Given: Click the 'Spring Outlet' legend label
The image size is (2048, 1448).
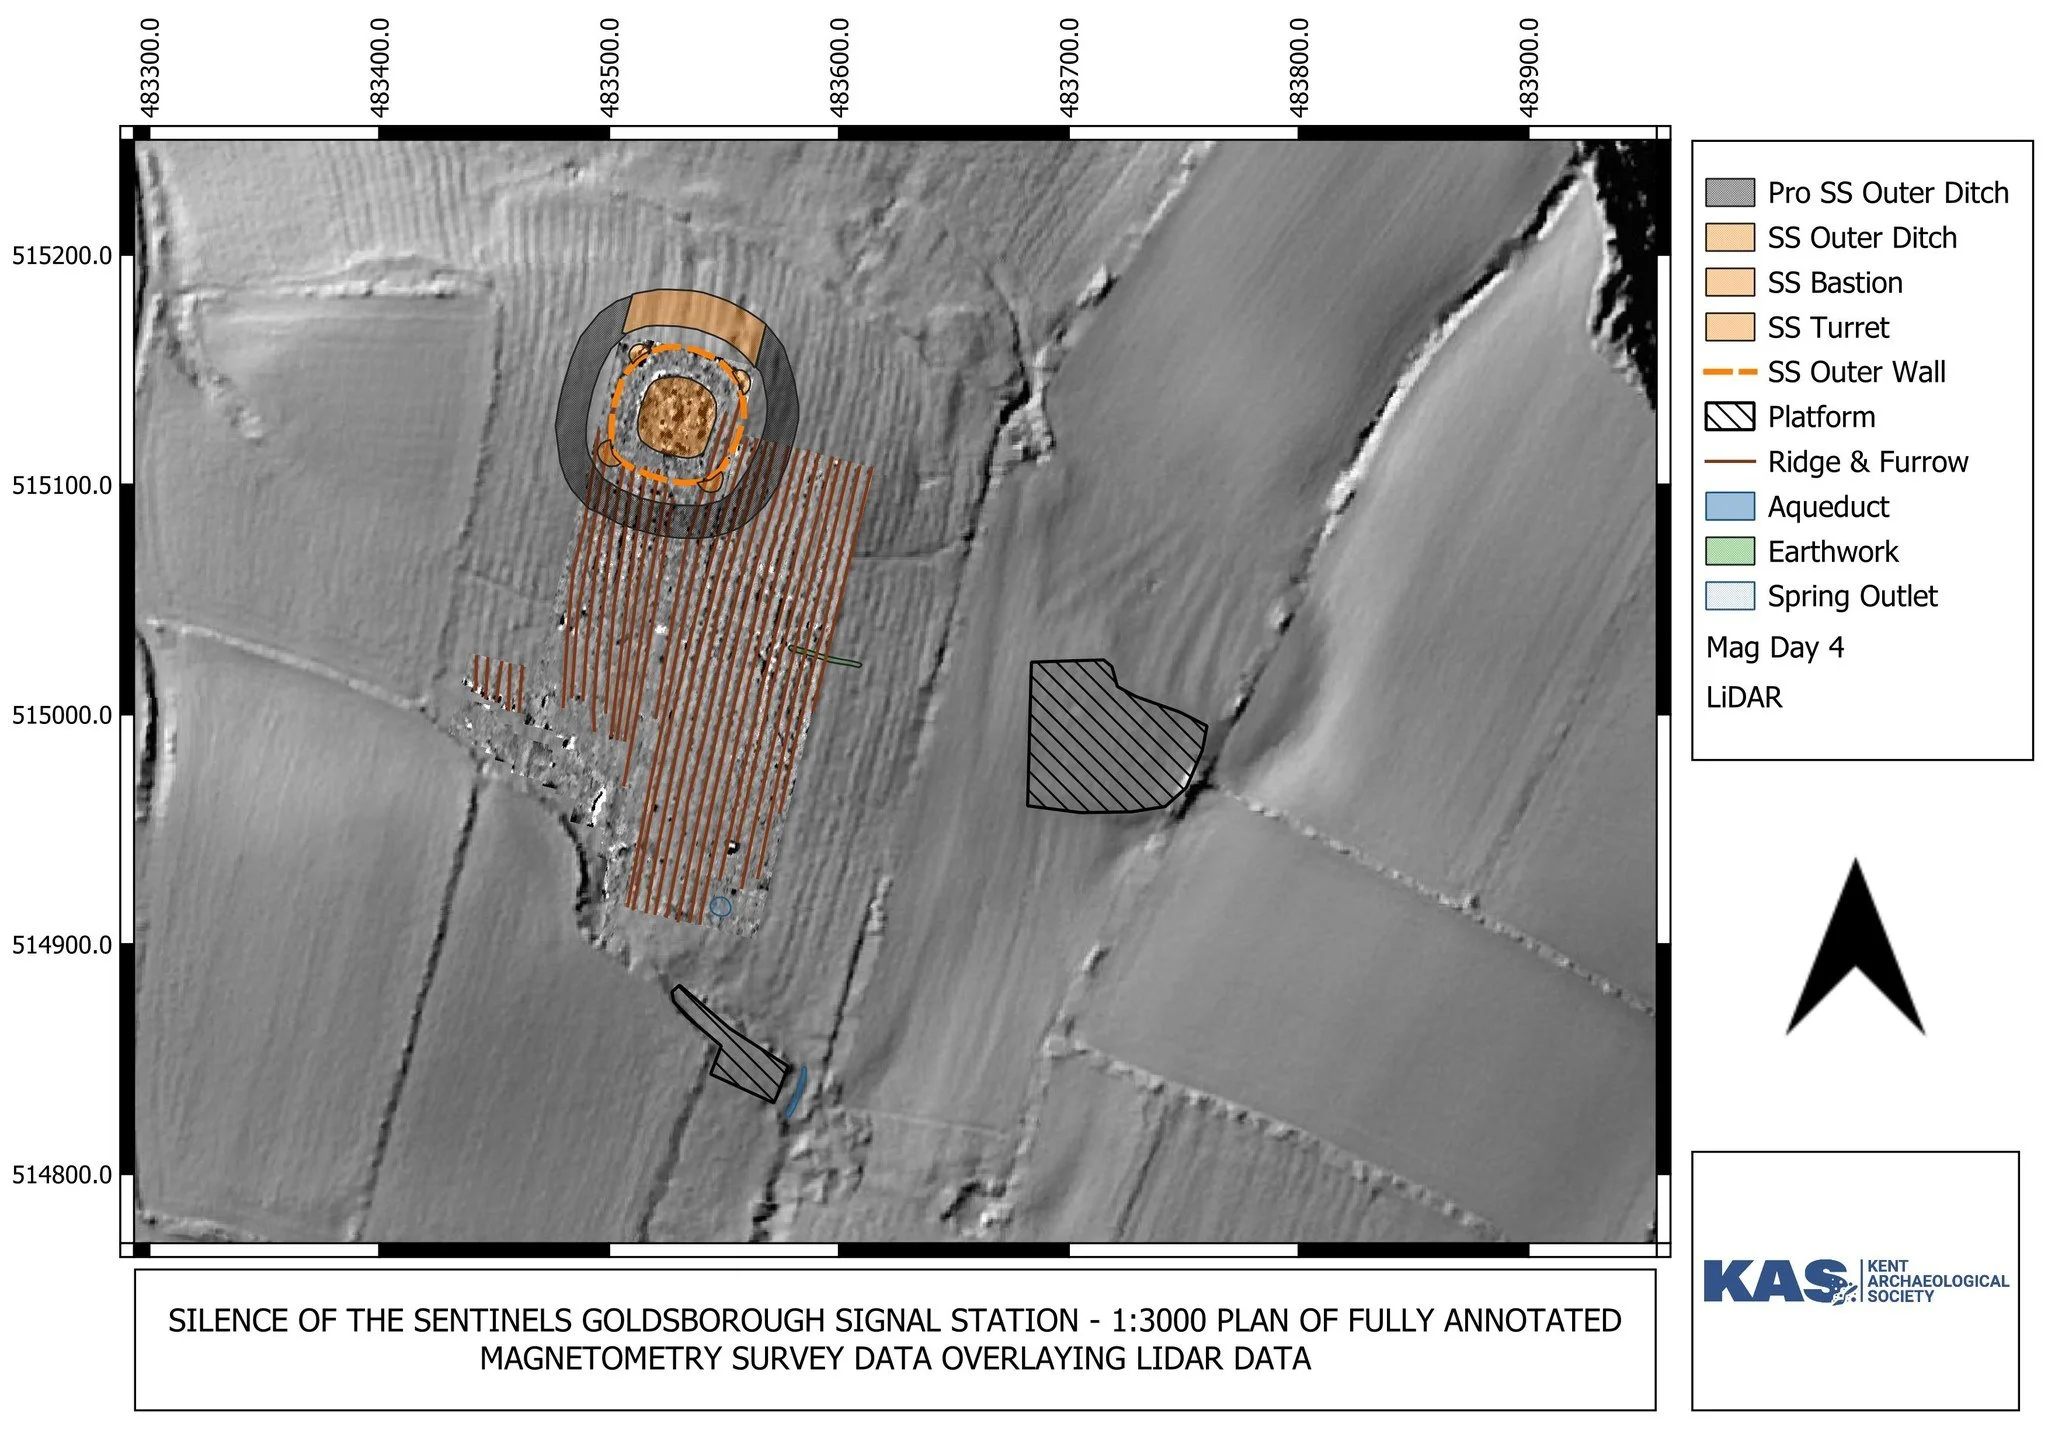Looking at the screenshot, I should 1852,597.
